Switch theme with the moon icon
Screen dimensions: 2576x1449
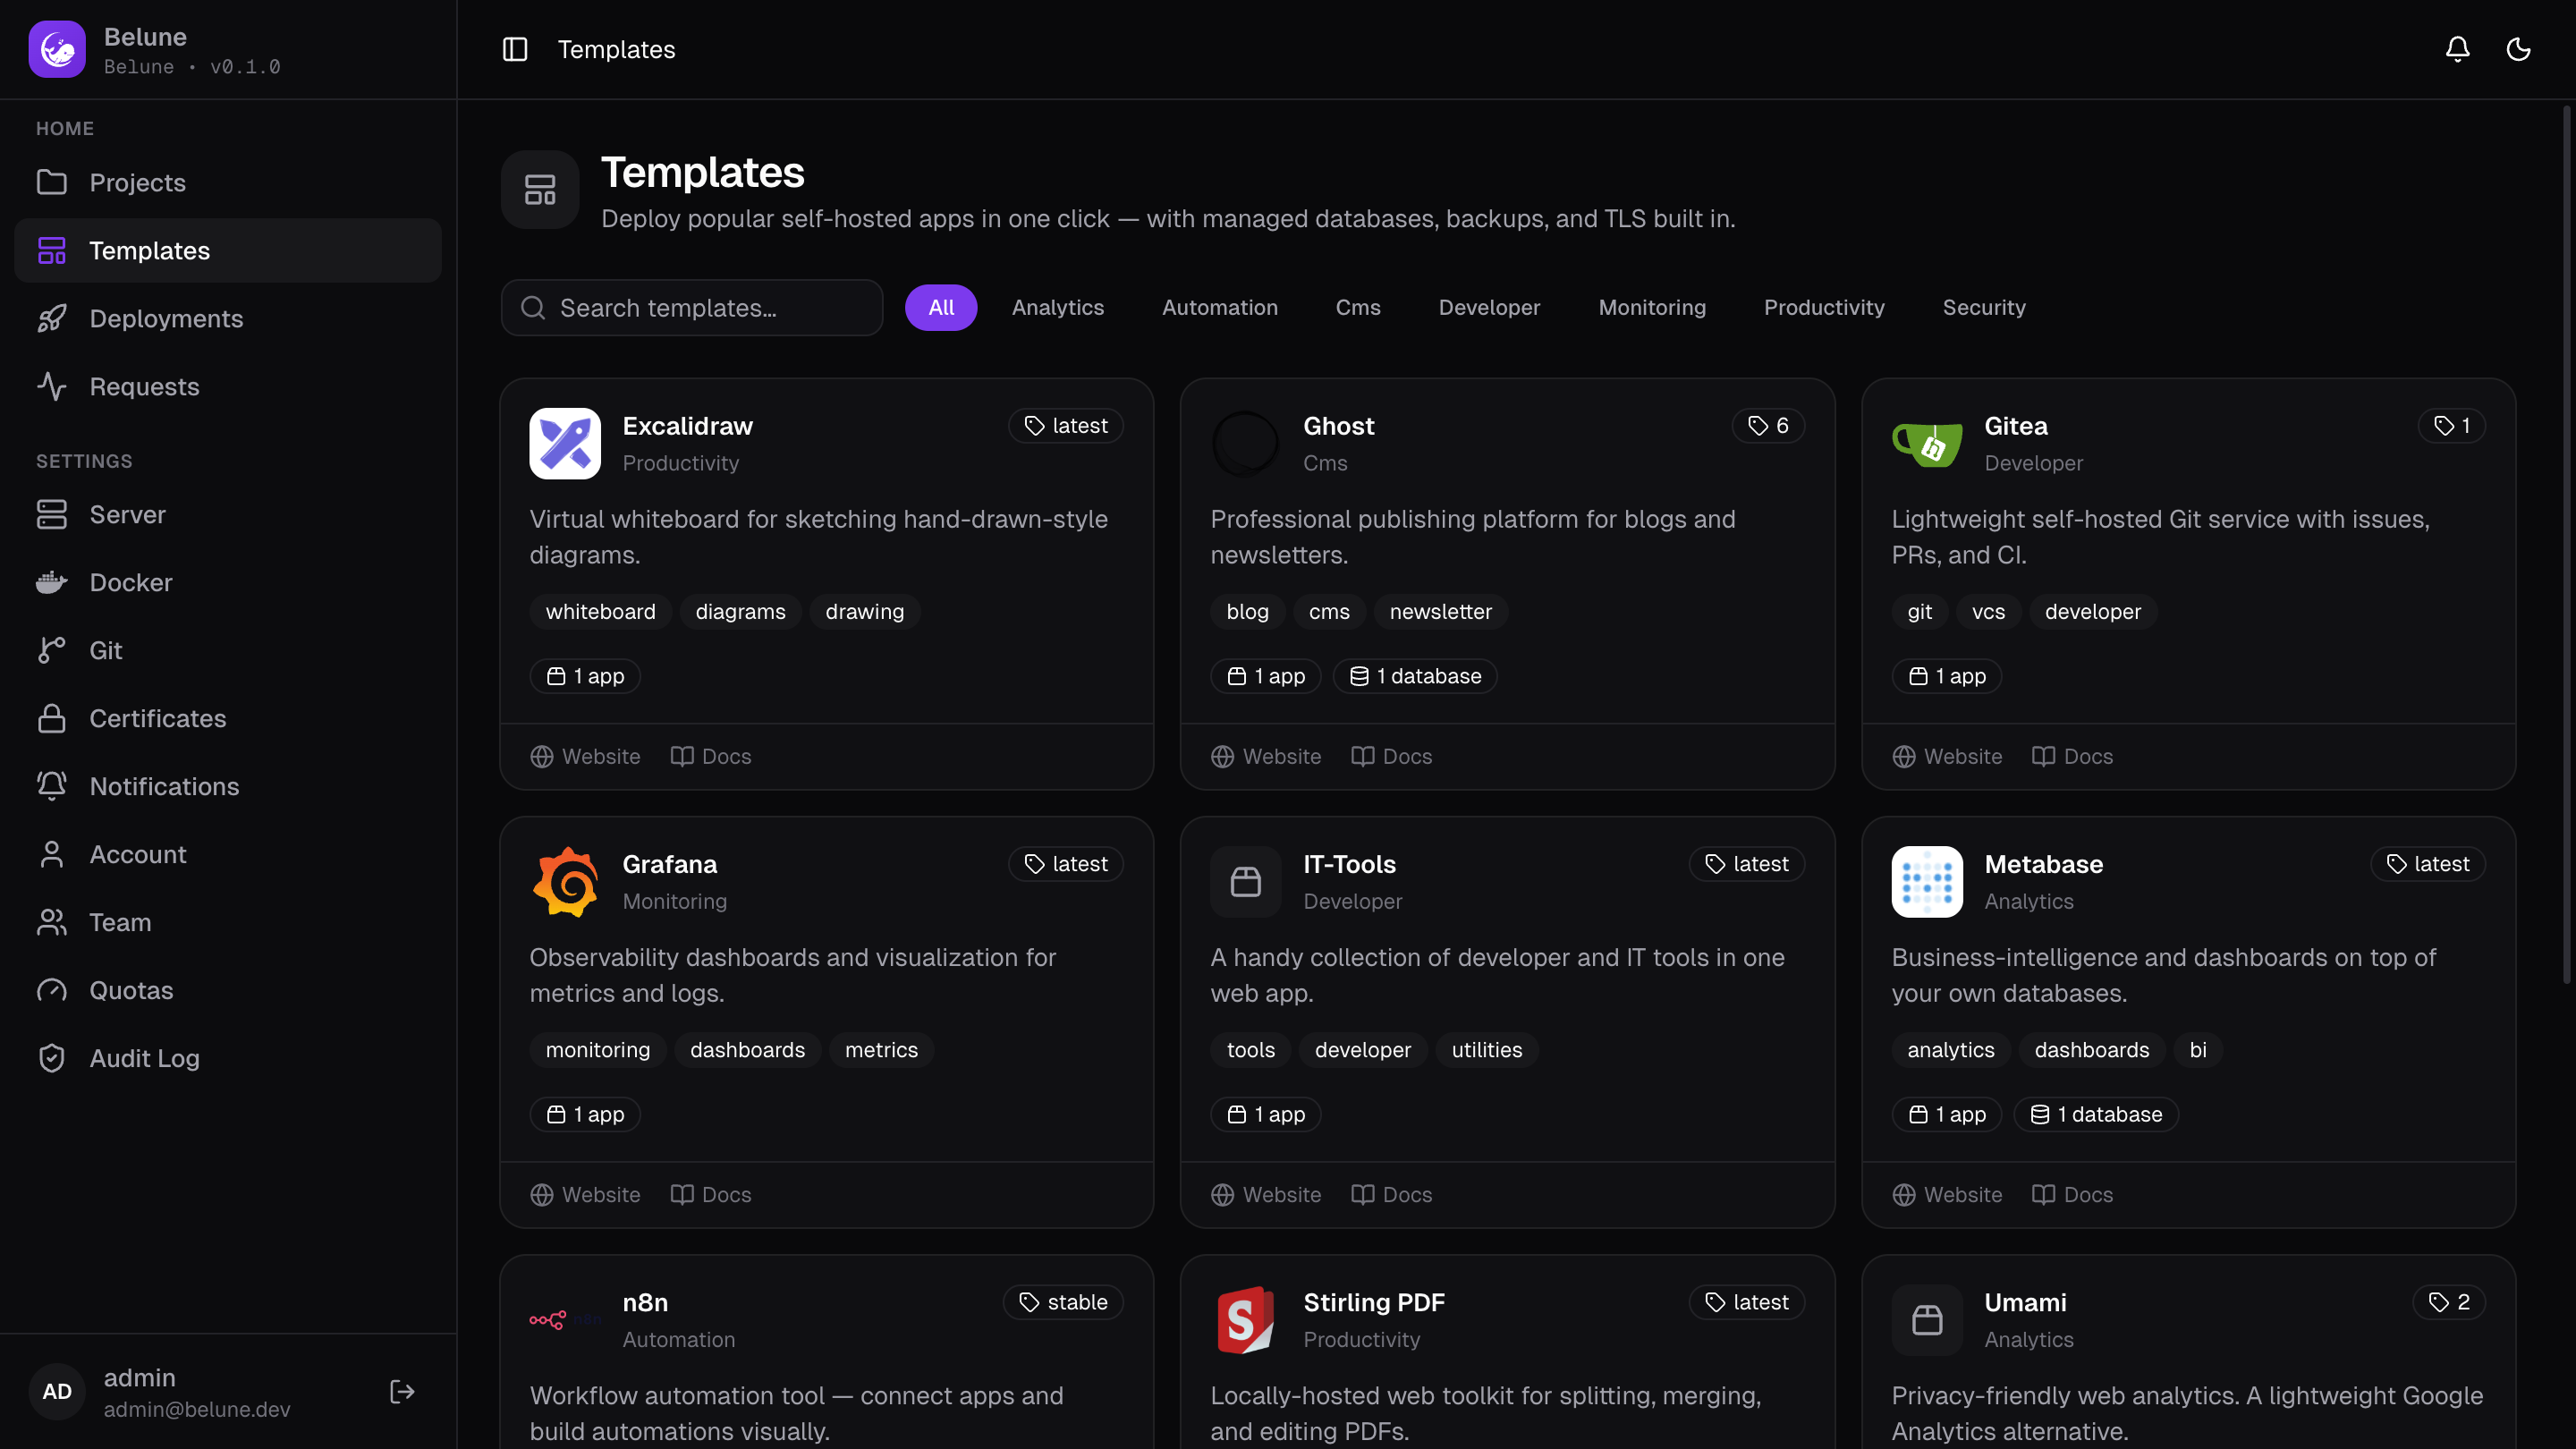point(2518,49)
